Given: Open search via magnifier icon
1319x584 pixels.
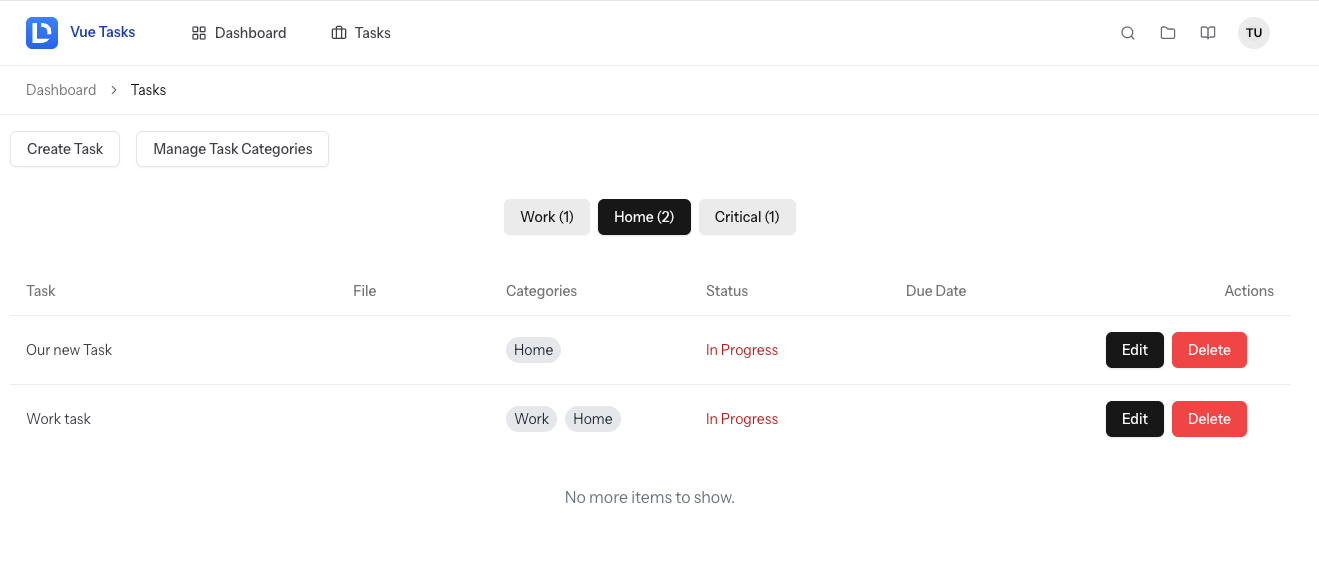Looking at the screenshot, I should pos(1128,33).
